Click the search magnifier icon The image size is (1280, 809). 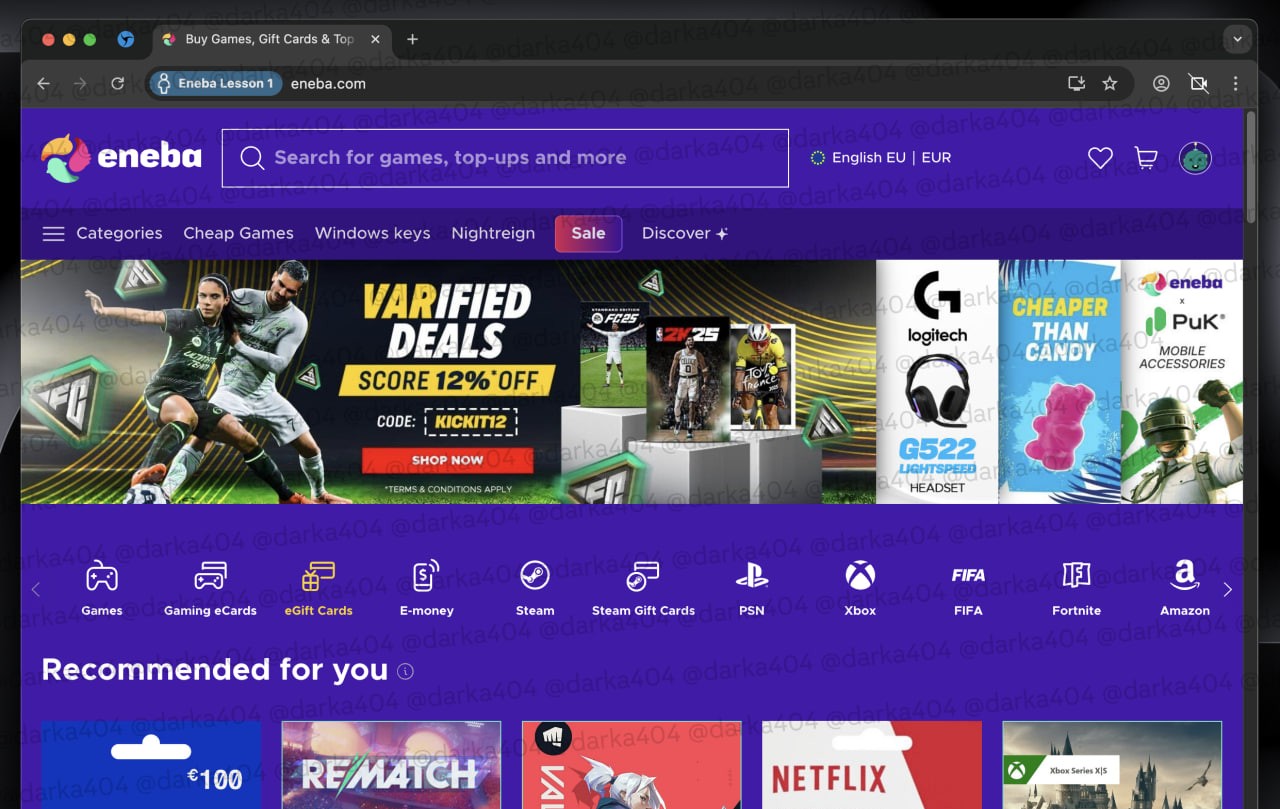point(252,158)
